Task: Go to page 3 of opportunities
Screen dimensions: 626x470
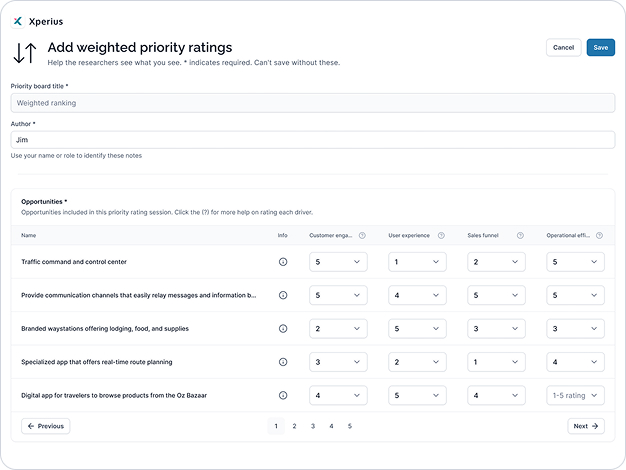Action: [x=313, y=426]
